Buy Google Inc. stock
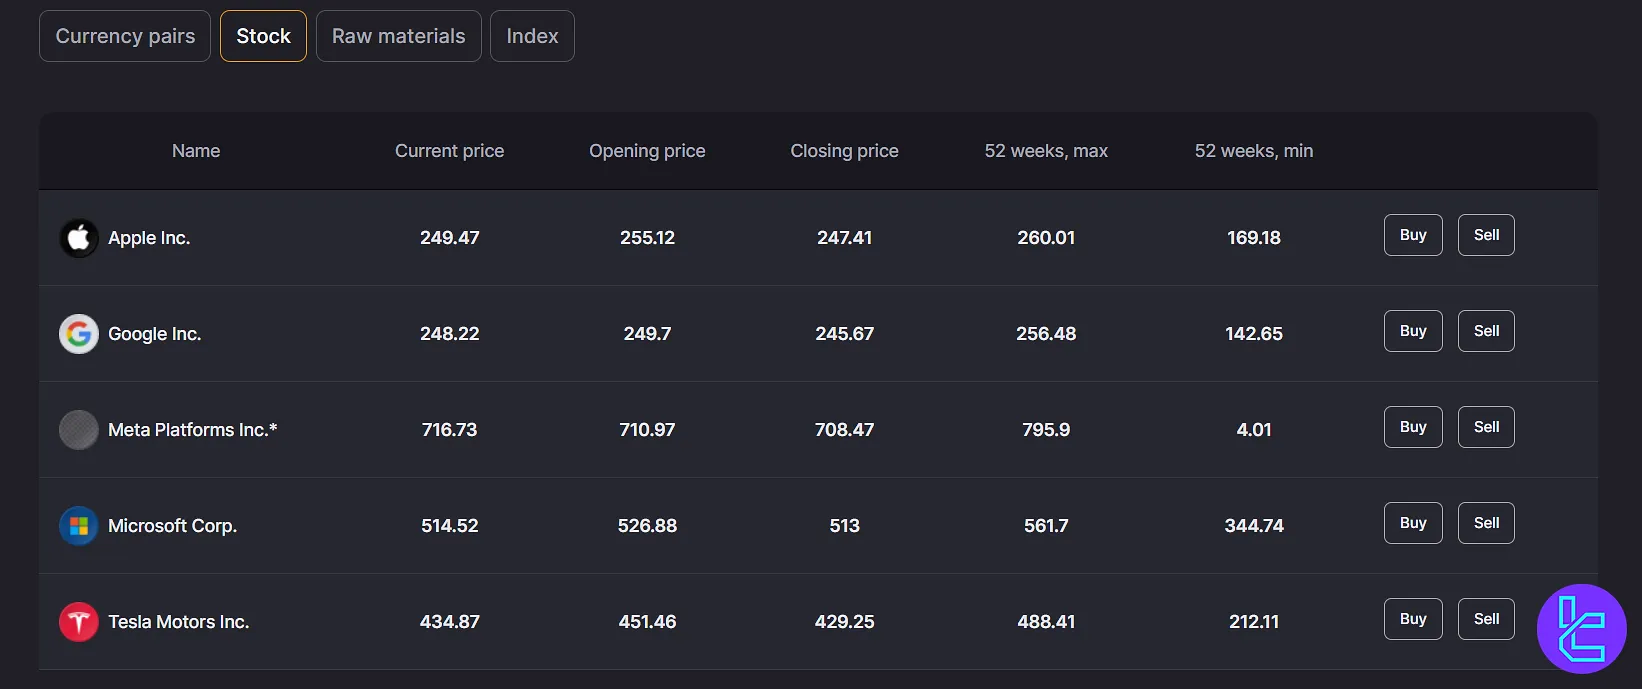The height and width of the screenshot is (689, 1642). tap(1413, 331)
